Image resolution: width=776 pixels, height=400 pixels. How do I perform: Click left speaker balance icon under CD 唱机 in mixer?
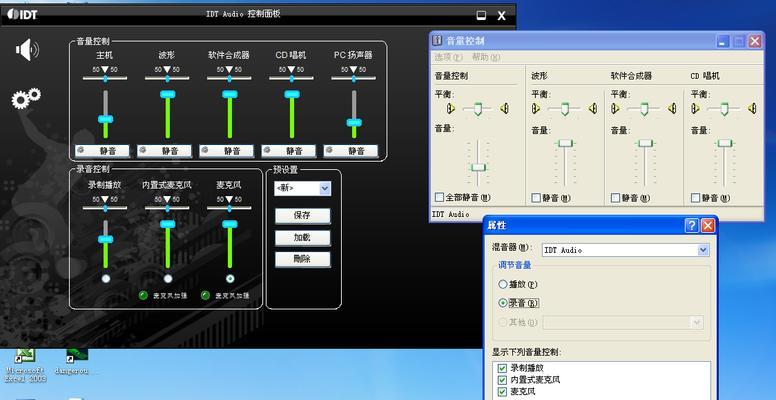coord(695,108)
